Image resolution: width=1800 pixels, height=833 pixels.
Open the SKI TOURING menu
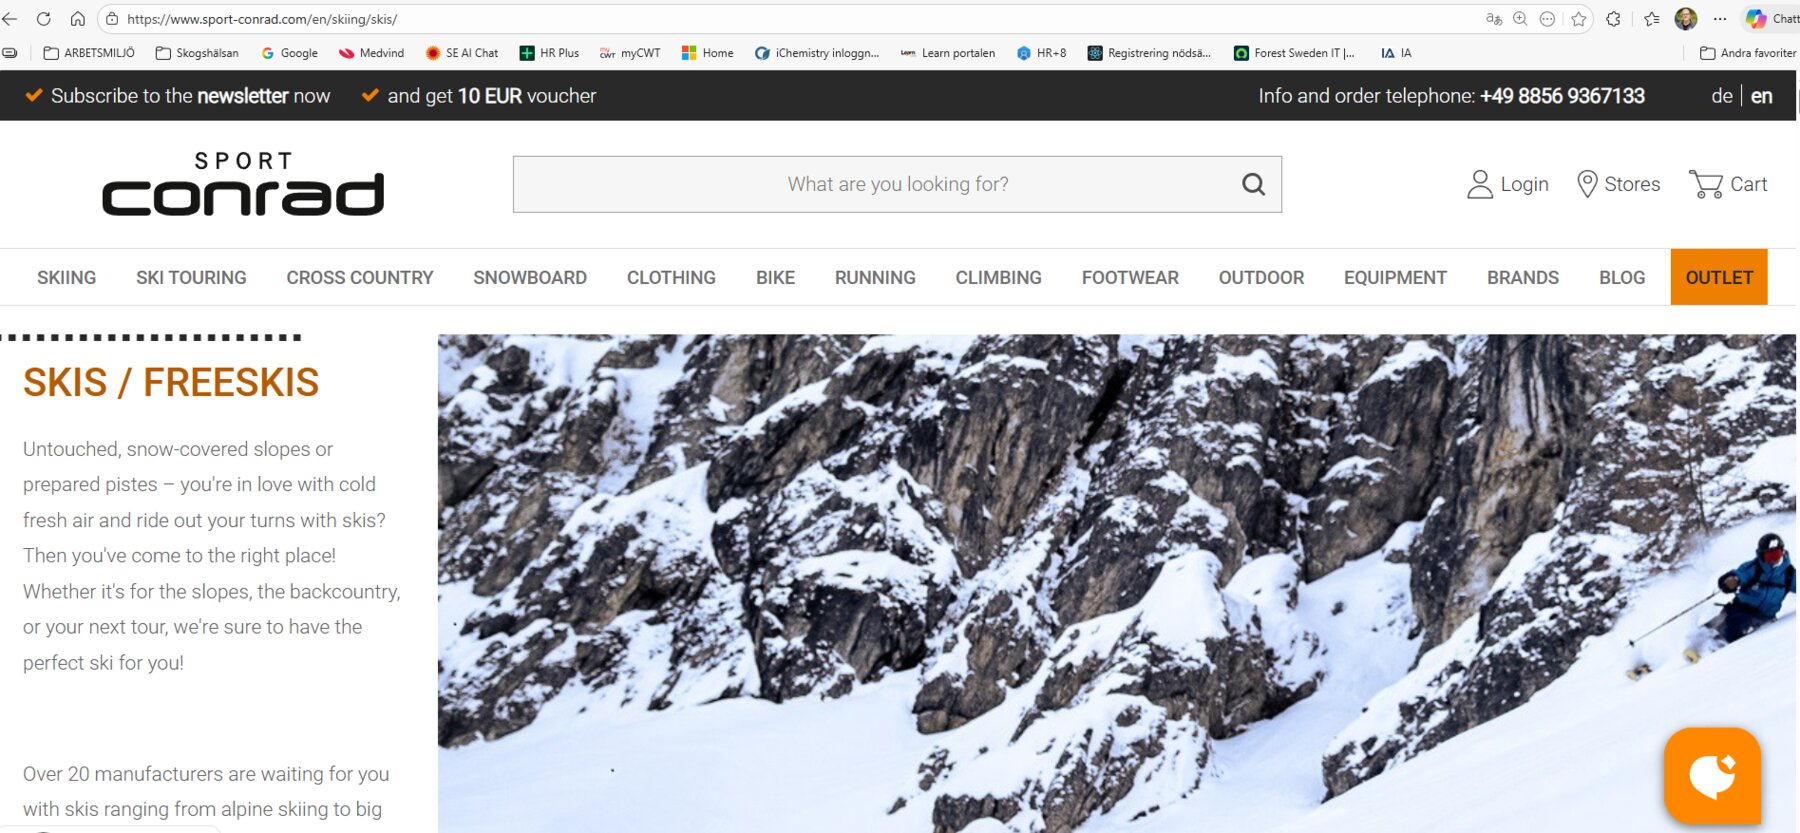191,278
